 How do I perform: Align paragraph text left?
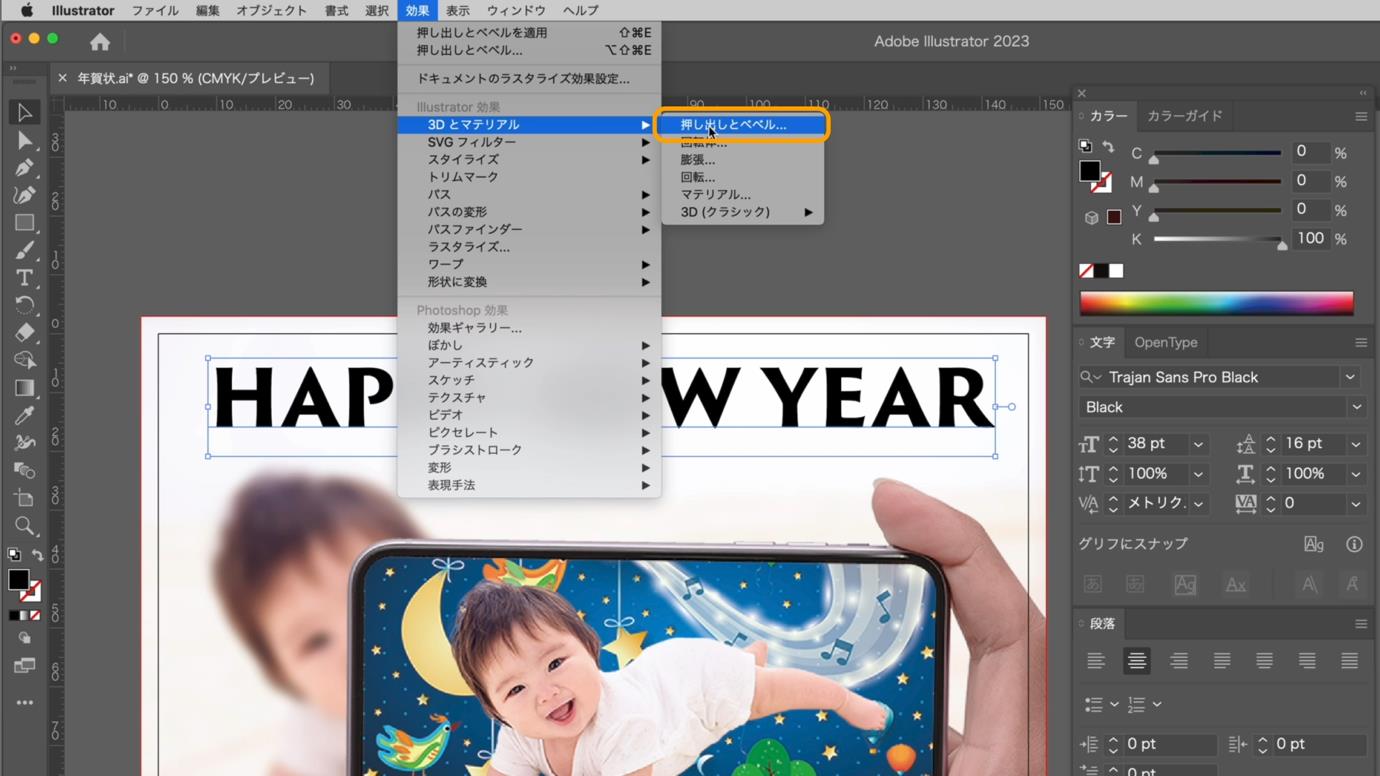(1096, 661)
